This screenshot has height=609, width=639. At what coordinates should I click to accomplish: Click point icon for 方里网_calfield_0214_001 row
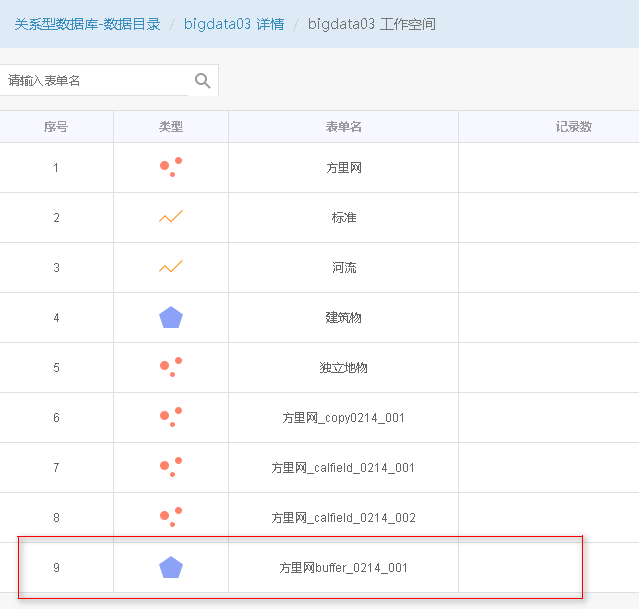pos(171,467)
